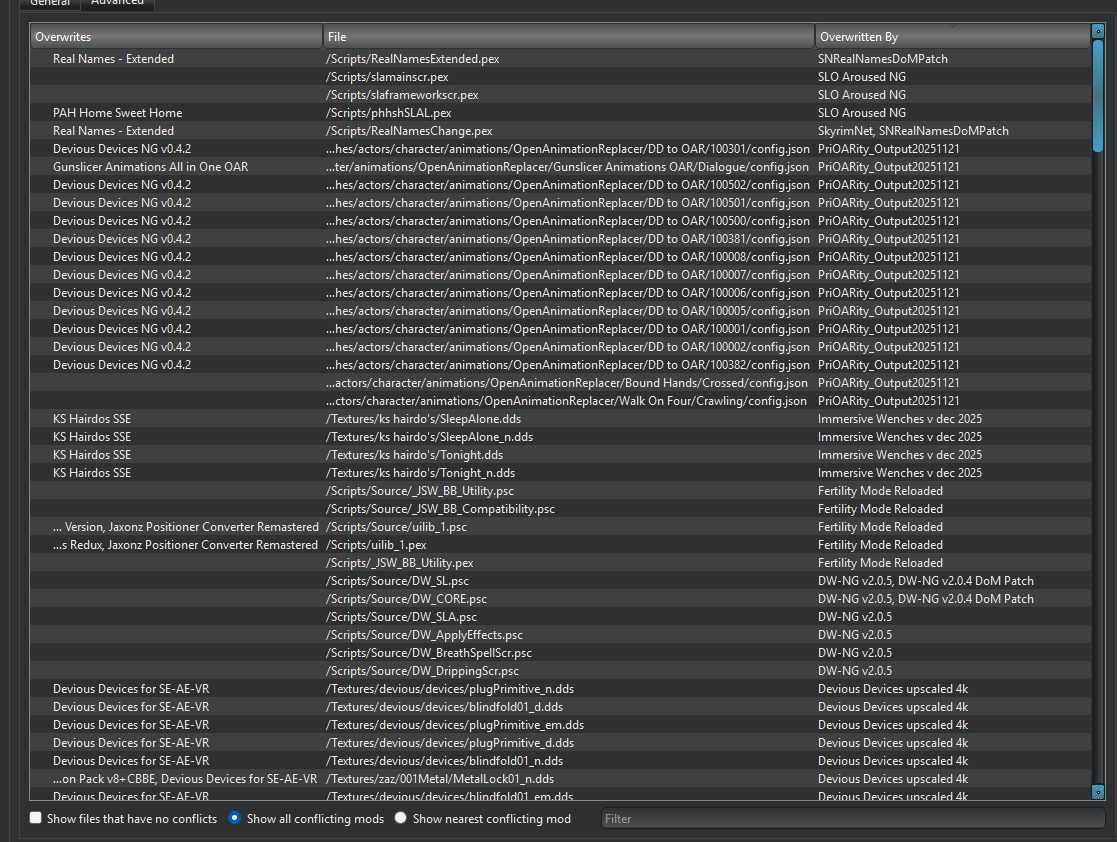Click the scrollbar down arrow

1098,791
